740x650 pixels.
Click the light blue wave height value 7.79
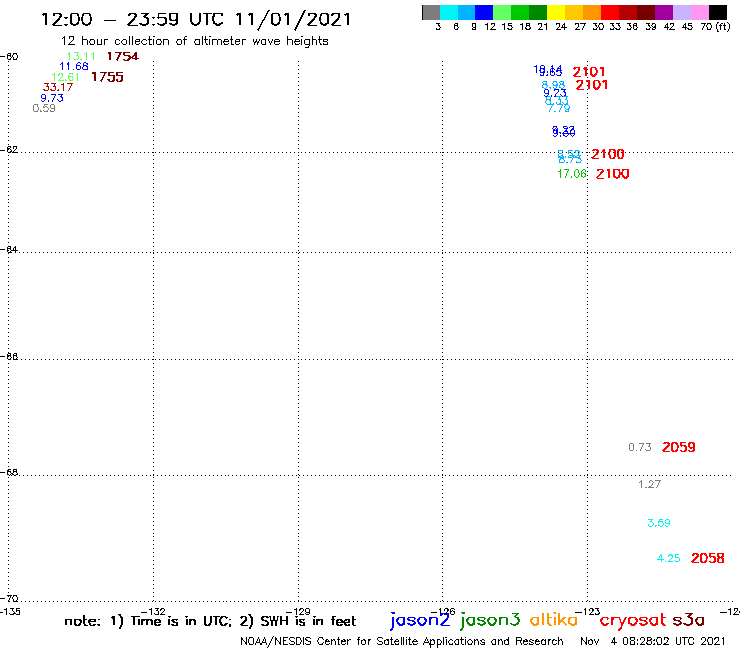click(x=559, y=109)
